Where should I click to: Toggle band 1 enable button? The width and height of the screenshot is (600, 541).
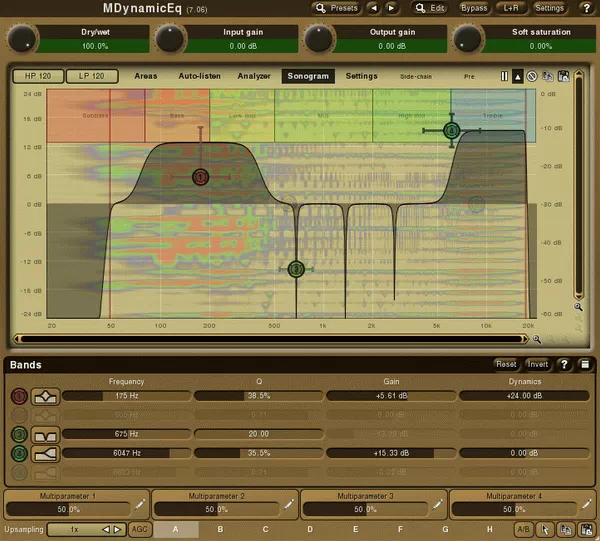click(x=19, y=396)
